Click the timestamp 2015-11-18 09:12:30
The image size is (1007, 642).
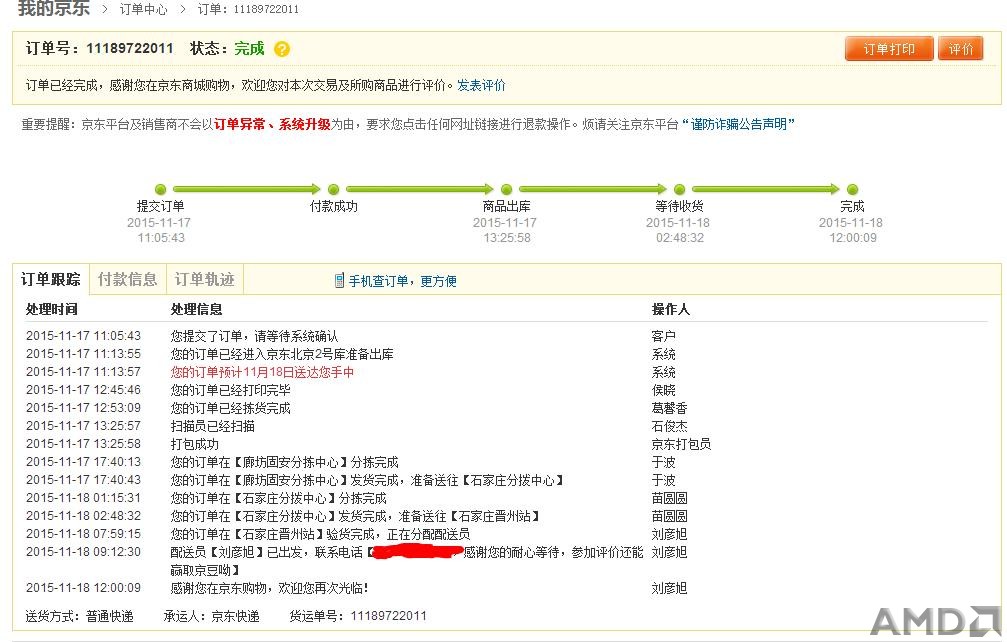pyautogui.click(x=83, y=551)
